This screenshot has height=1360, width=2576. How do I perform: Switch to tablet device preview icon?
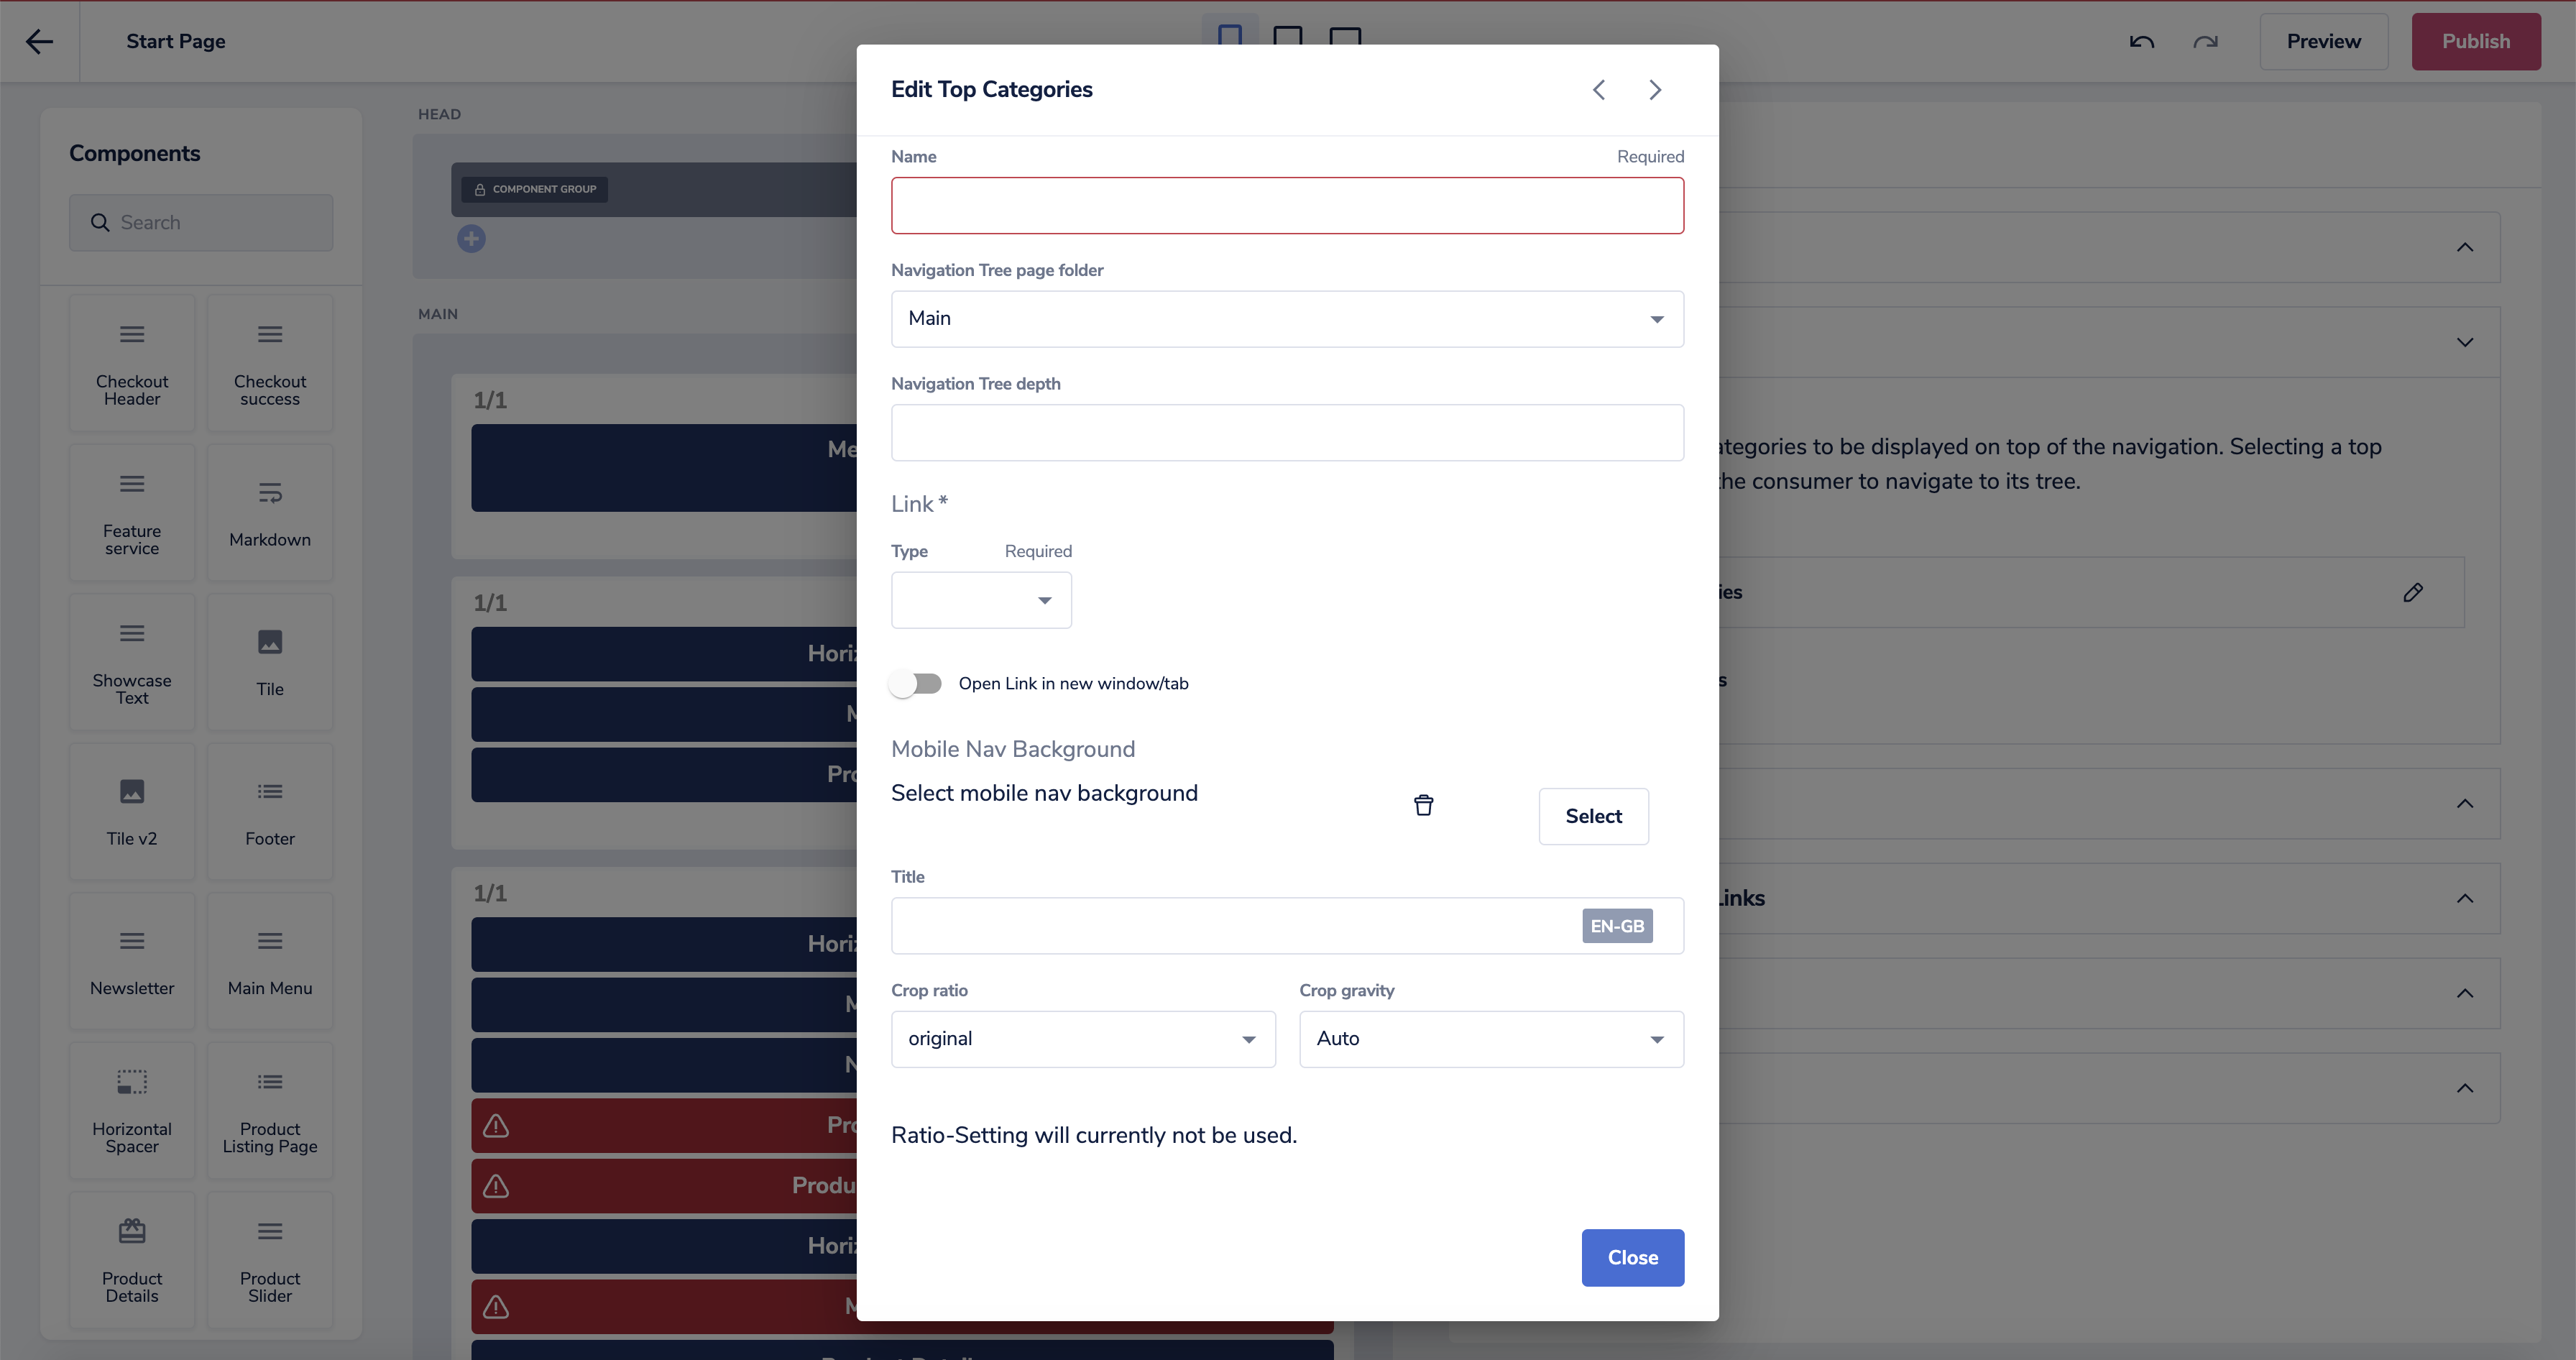1287,37
